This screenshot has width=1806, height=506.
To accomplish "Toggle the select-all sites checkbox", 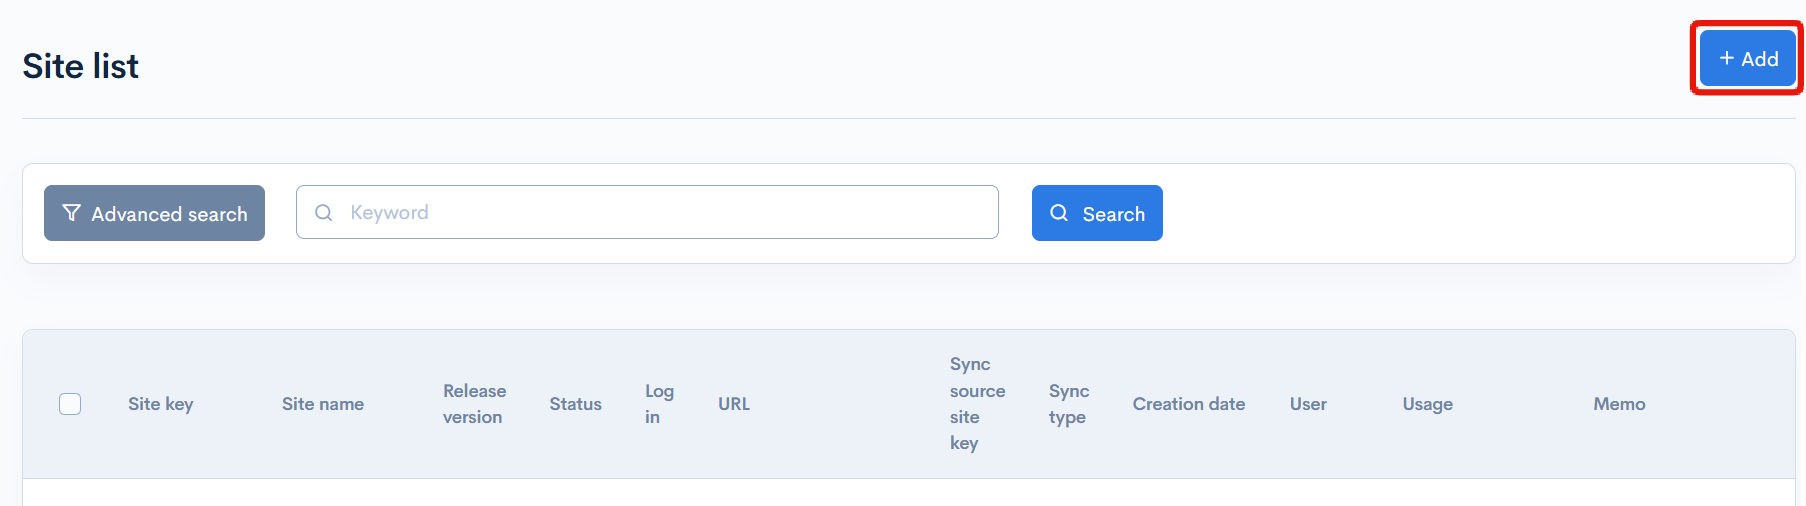I will click(x=70, y=404).
